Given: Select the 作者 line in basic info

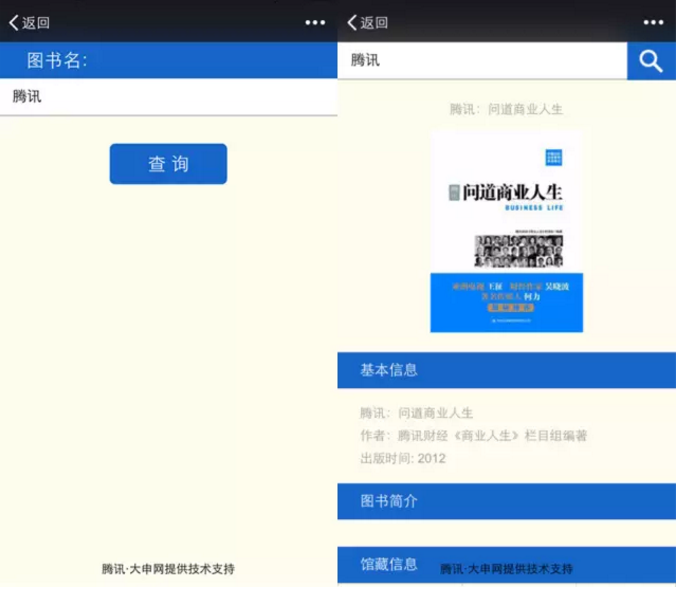Looking at the screenshot, I should (x=474, y=436).
